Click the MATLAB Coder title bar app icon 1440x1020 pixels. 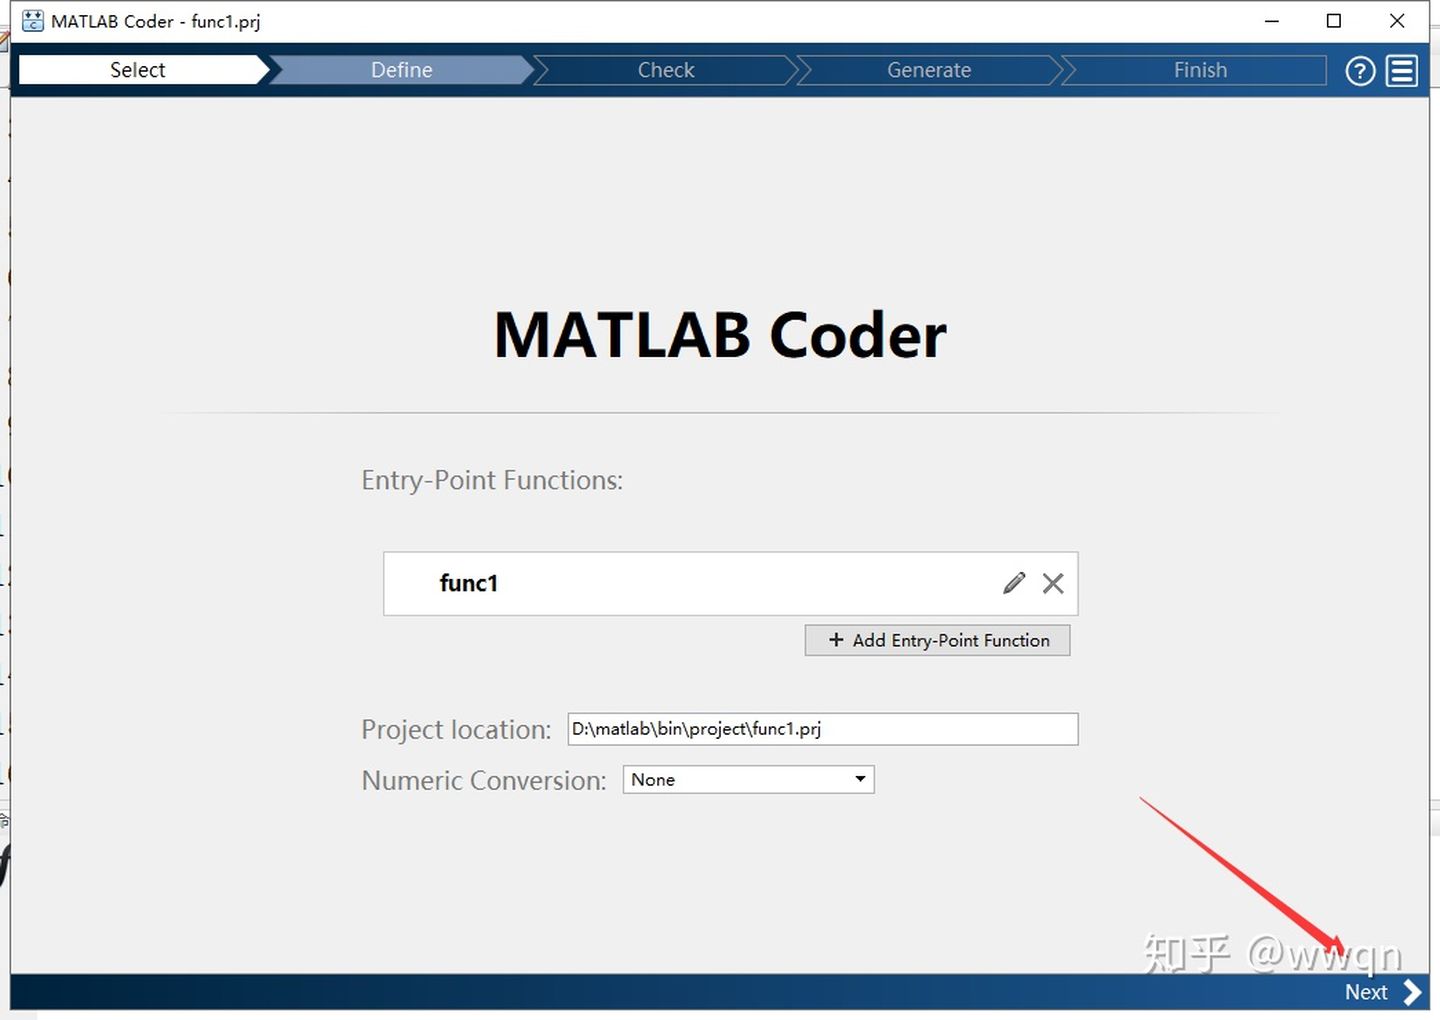[x=33, y=21]
